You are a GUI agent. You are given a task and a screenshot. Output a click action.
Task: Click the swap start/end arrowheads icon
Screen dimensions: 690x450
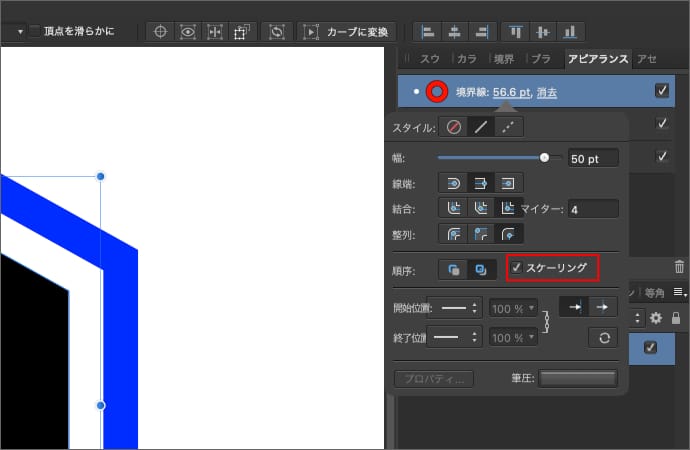tap(603, 338)
